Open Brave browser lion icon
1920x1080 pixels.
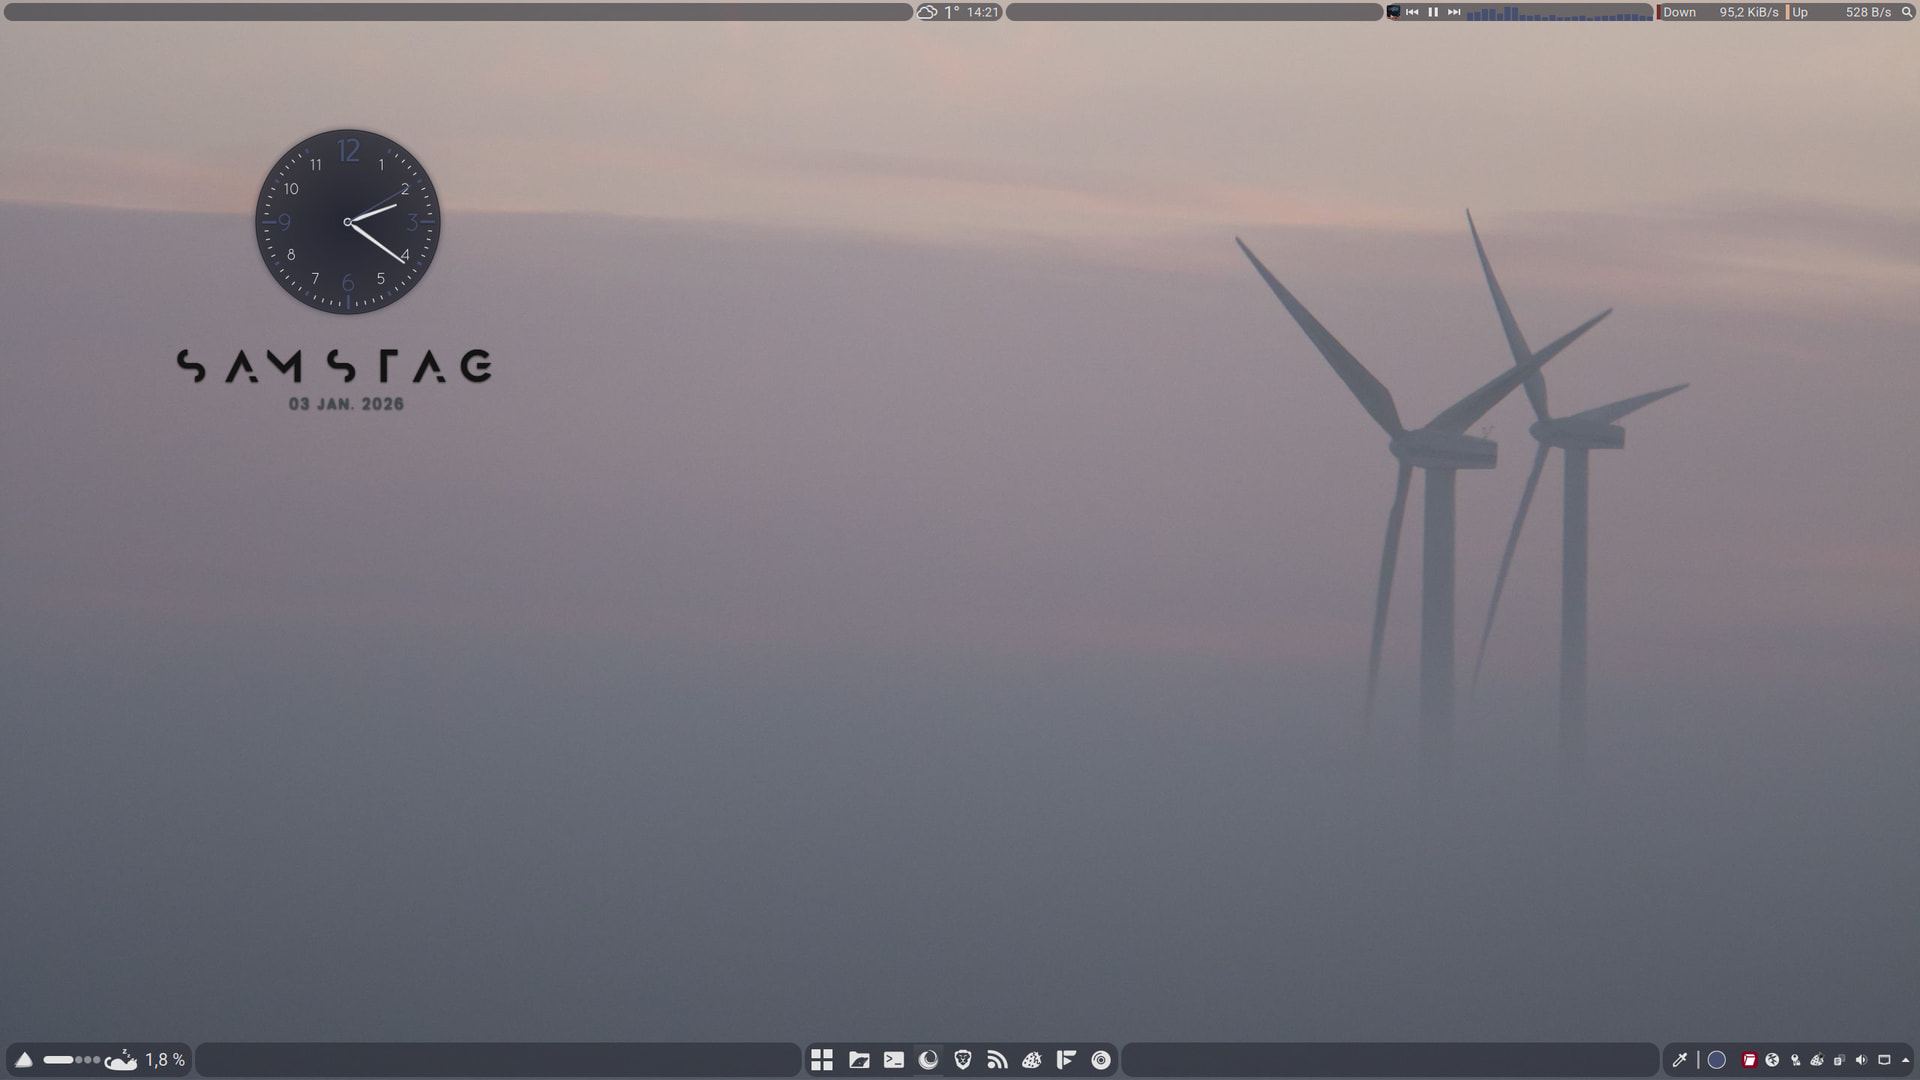coord(963,1060)
